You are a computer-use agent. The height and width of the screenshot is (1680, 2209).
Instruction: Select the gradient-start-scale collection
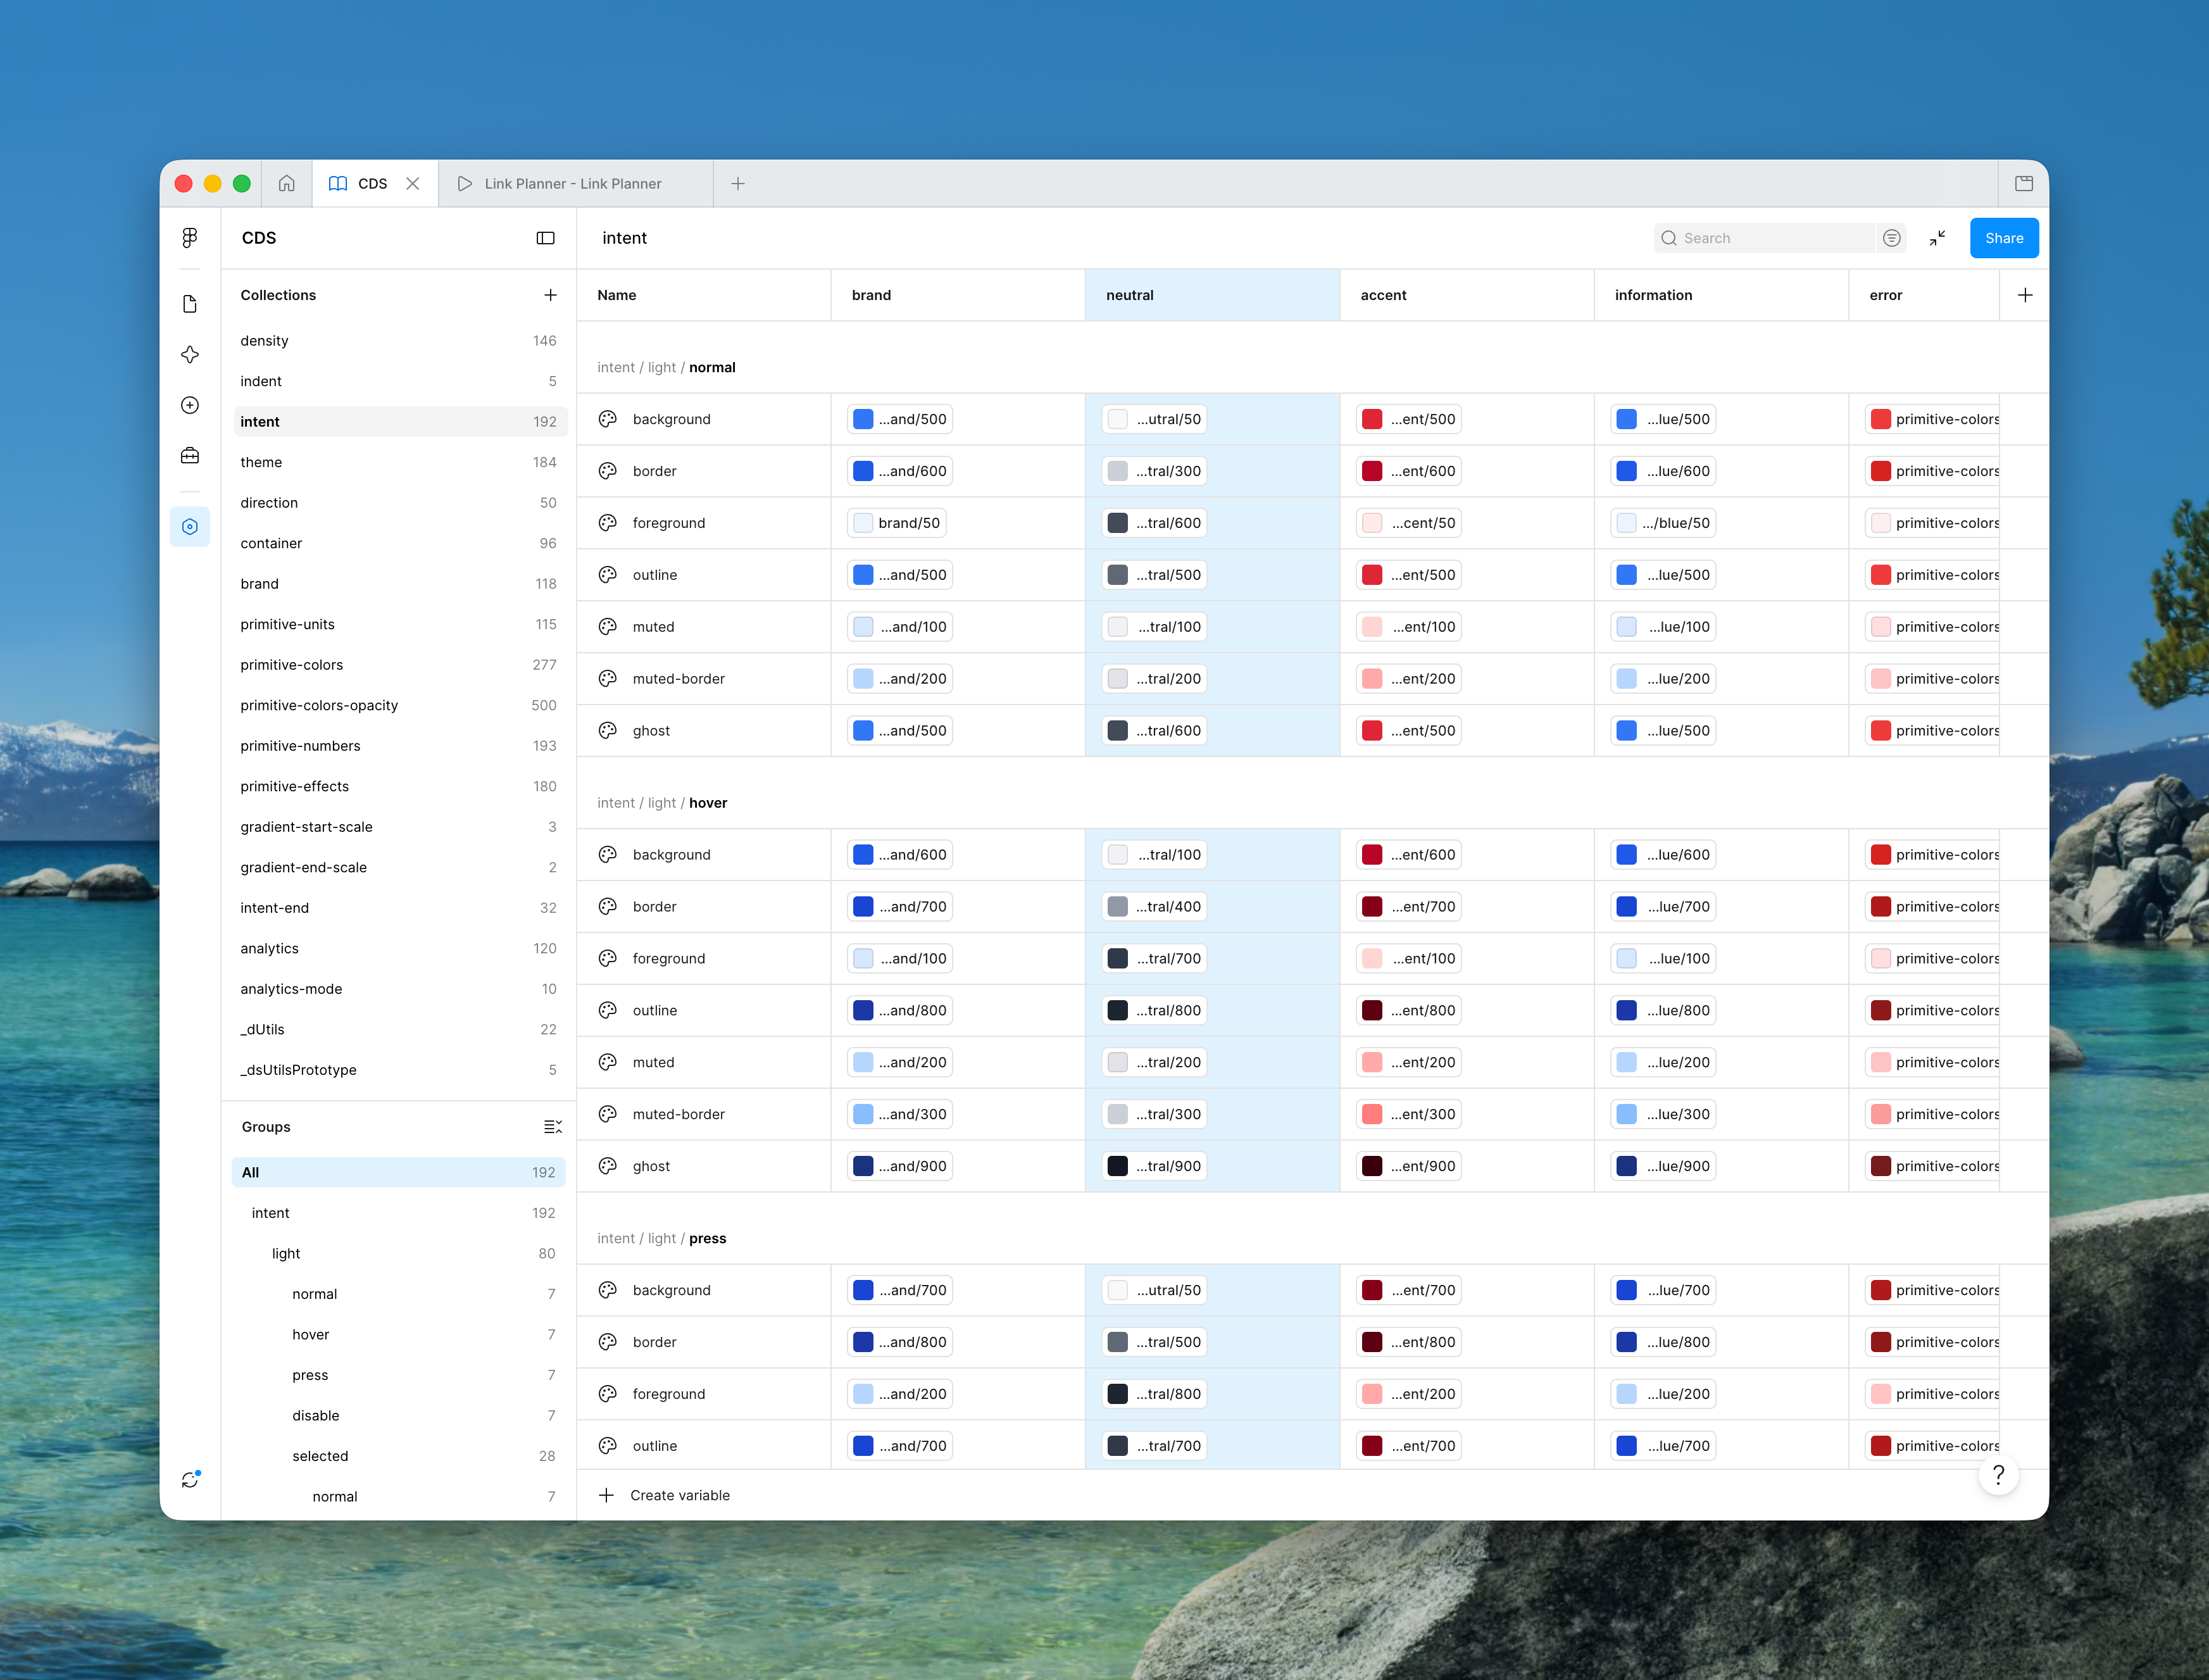400,827
